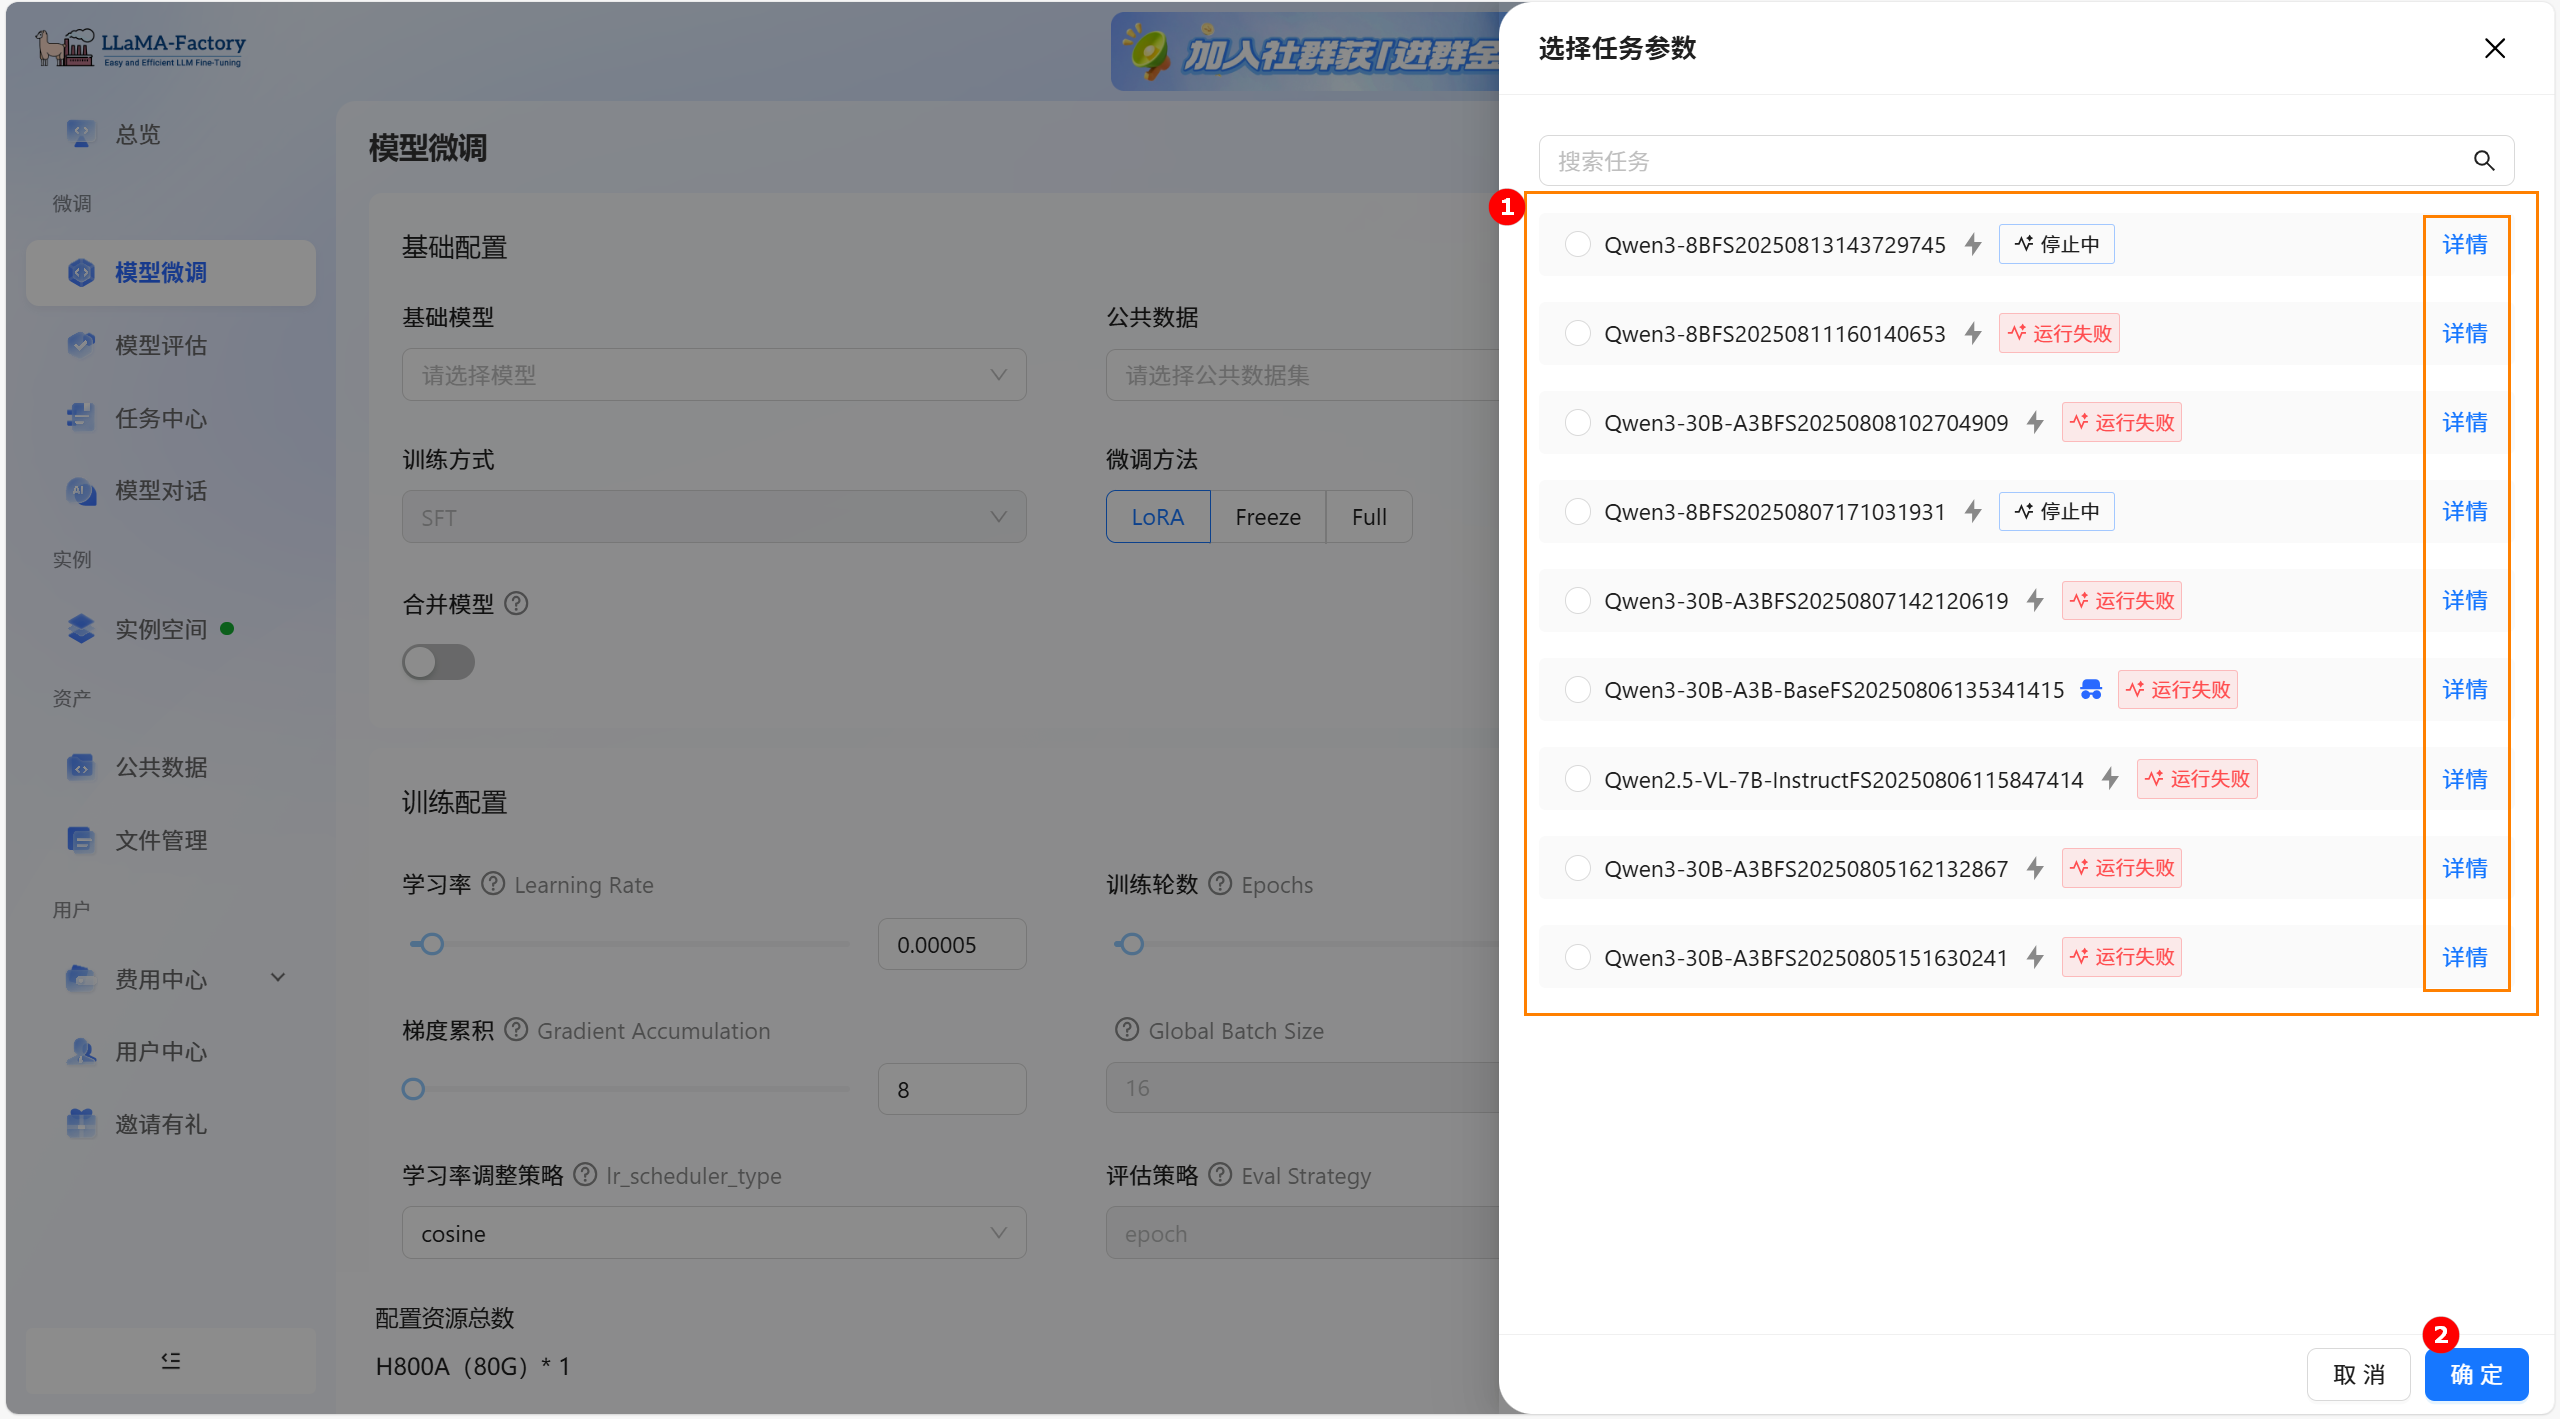Select the Freeze fine-tuning tab
This screenshot has width=2560, height=1419.
[x=1267, y=517]
